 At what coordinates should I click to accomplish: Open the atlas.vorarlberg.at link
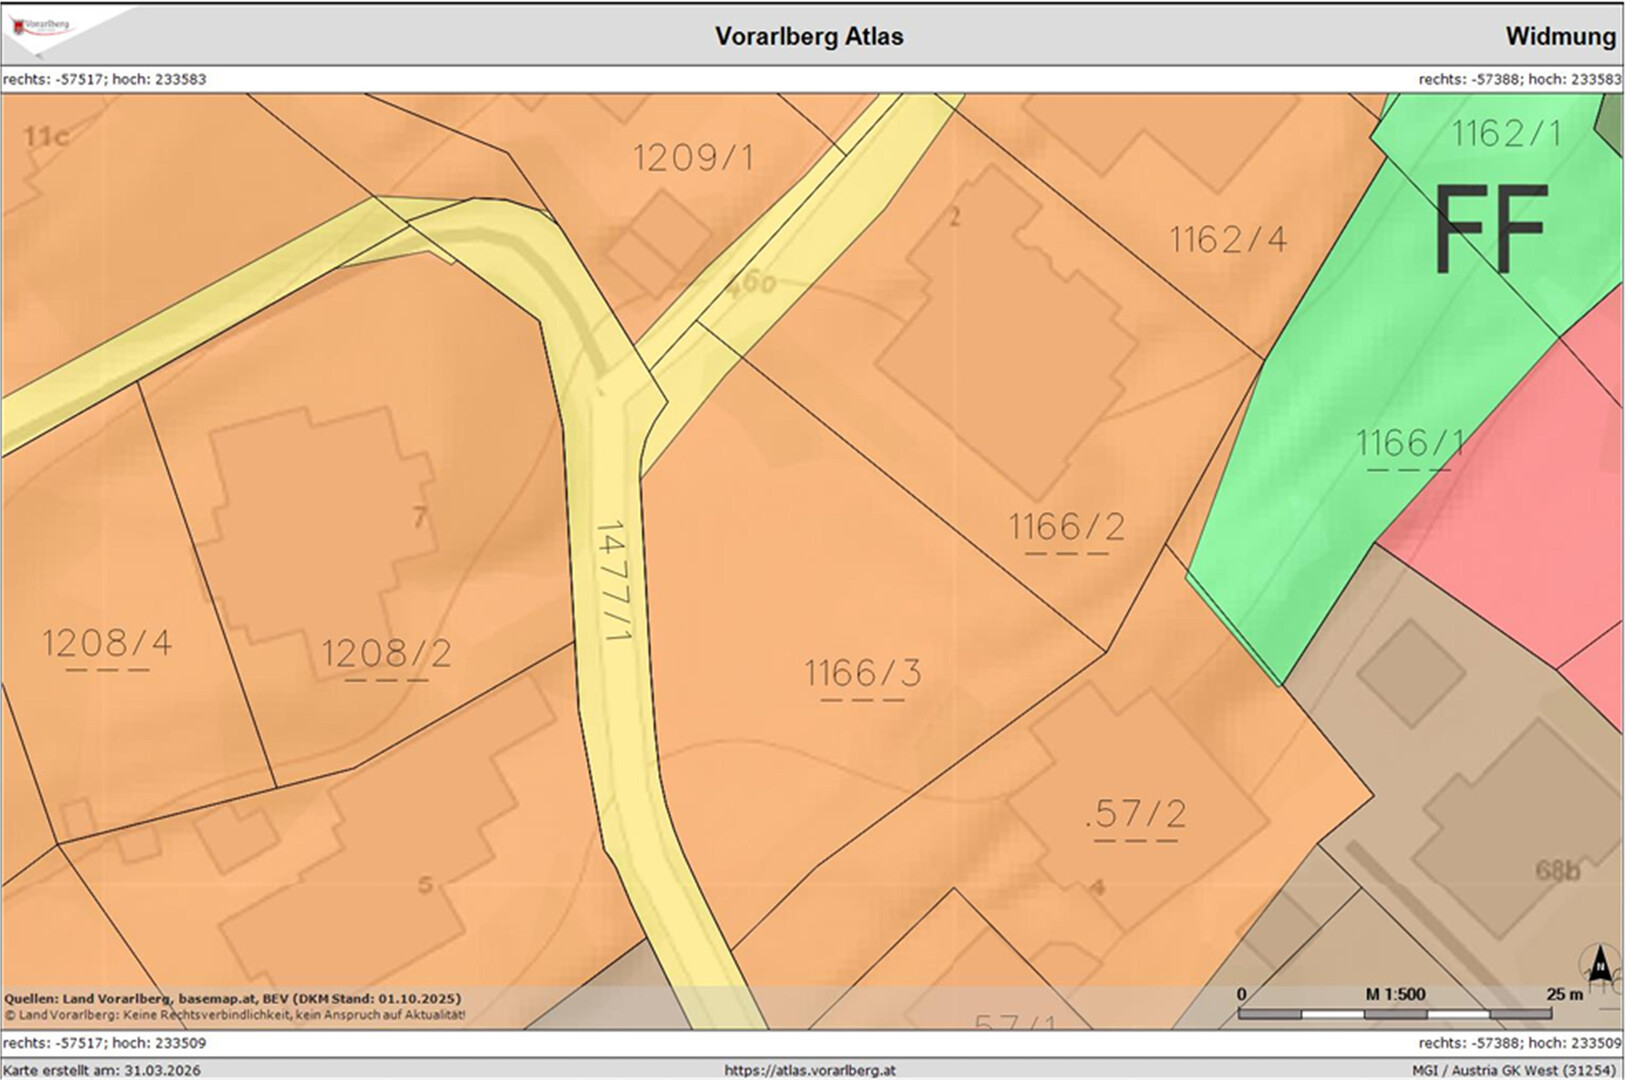[810, 1070]
